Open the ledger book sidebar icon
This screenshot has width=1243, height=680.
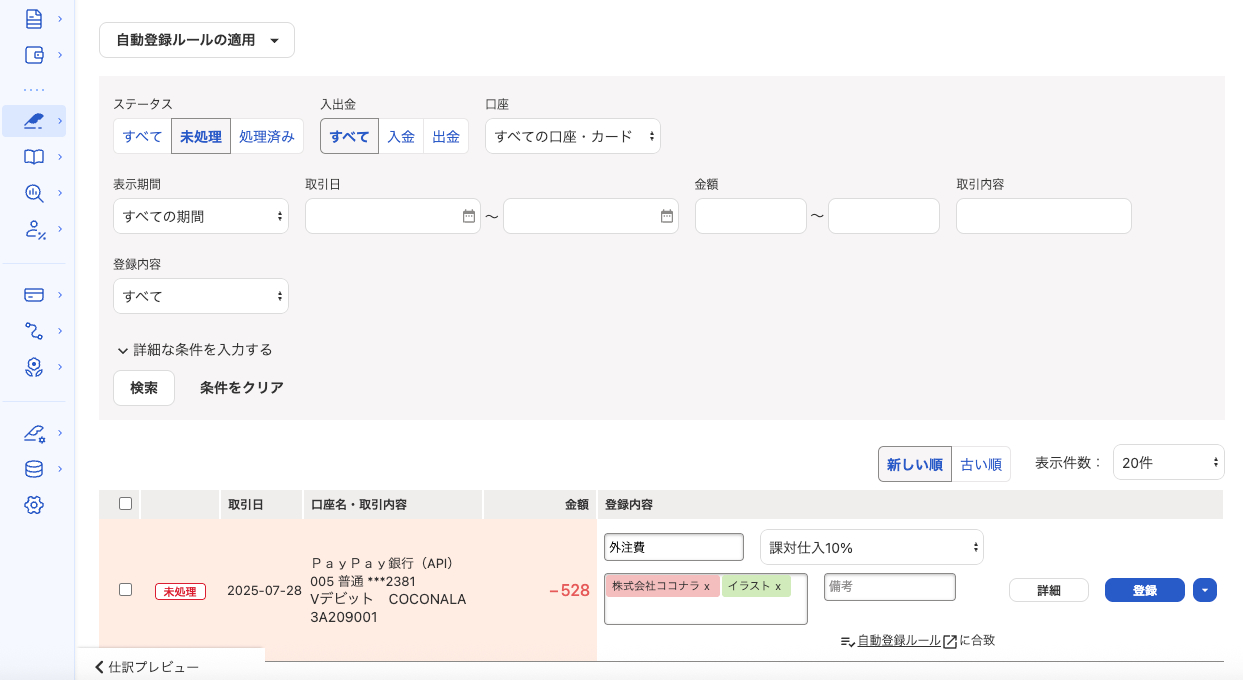33,156
